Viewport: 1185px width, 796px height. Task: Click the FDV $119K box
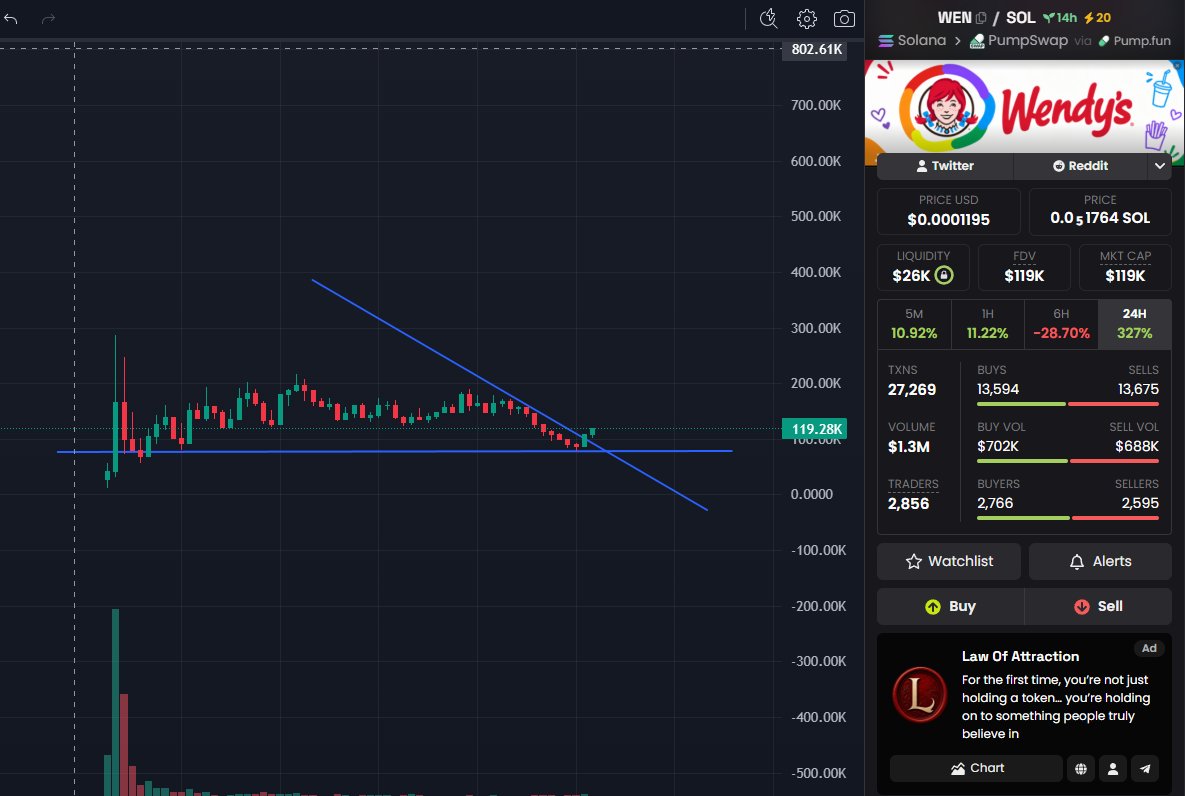(x=1024, y=267)
